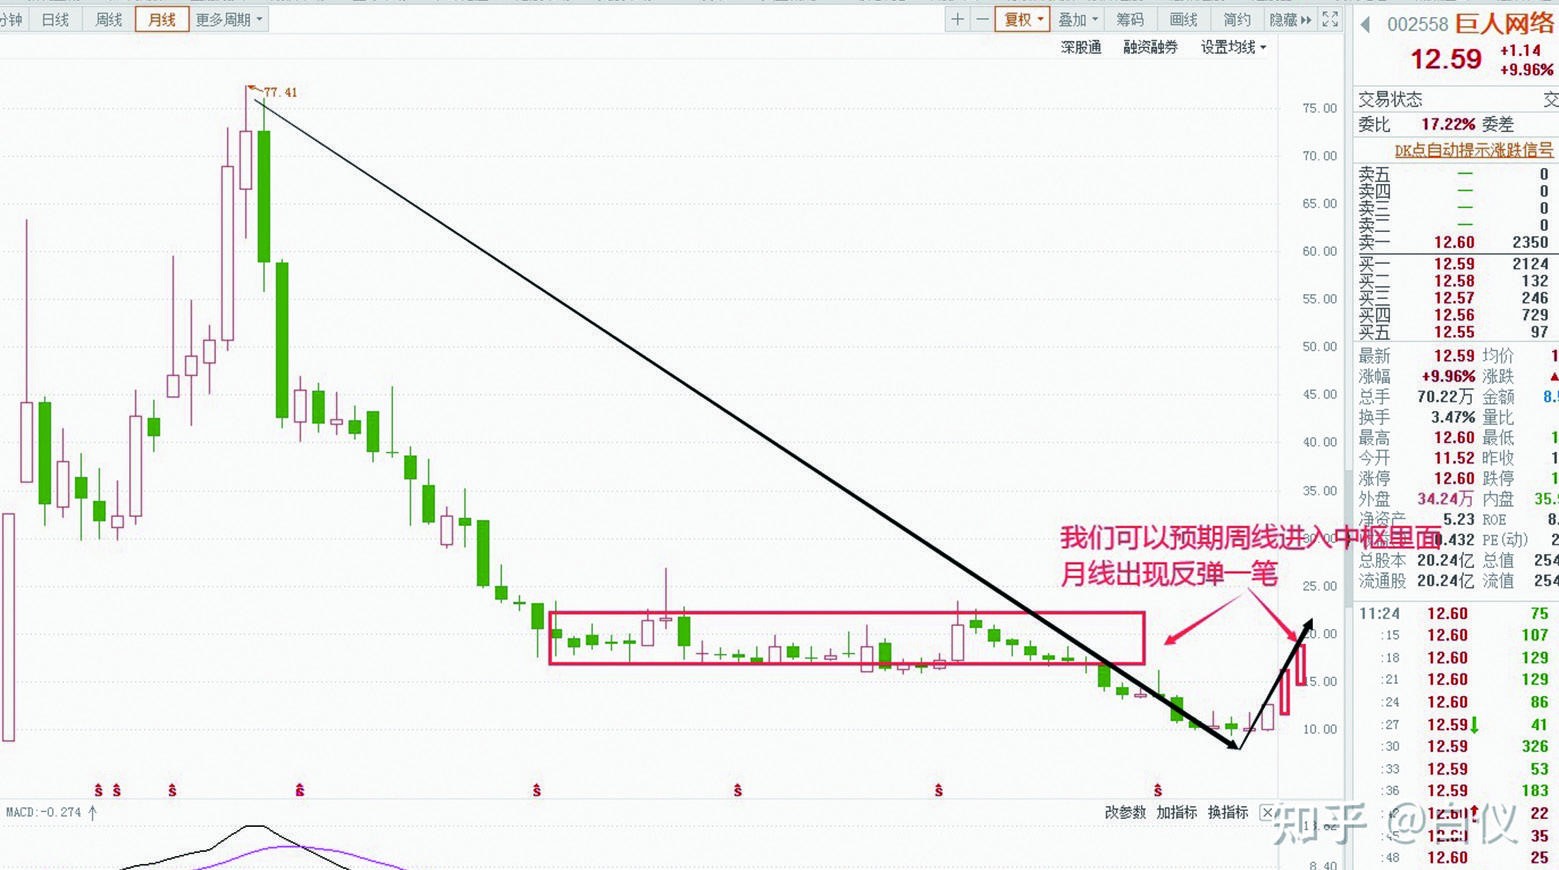Switch to the 周线 weekly tab

coord(108,19)
